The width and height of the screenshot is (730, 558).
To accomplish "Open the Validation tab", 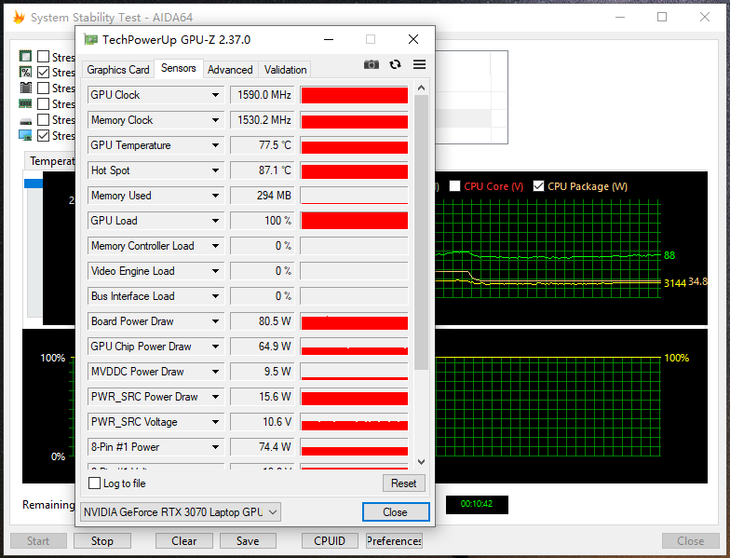I will click(x=285, y=70).
